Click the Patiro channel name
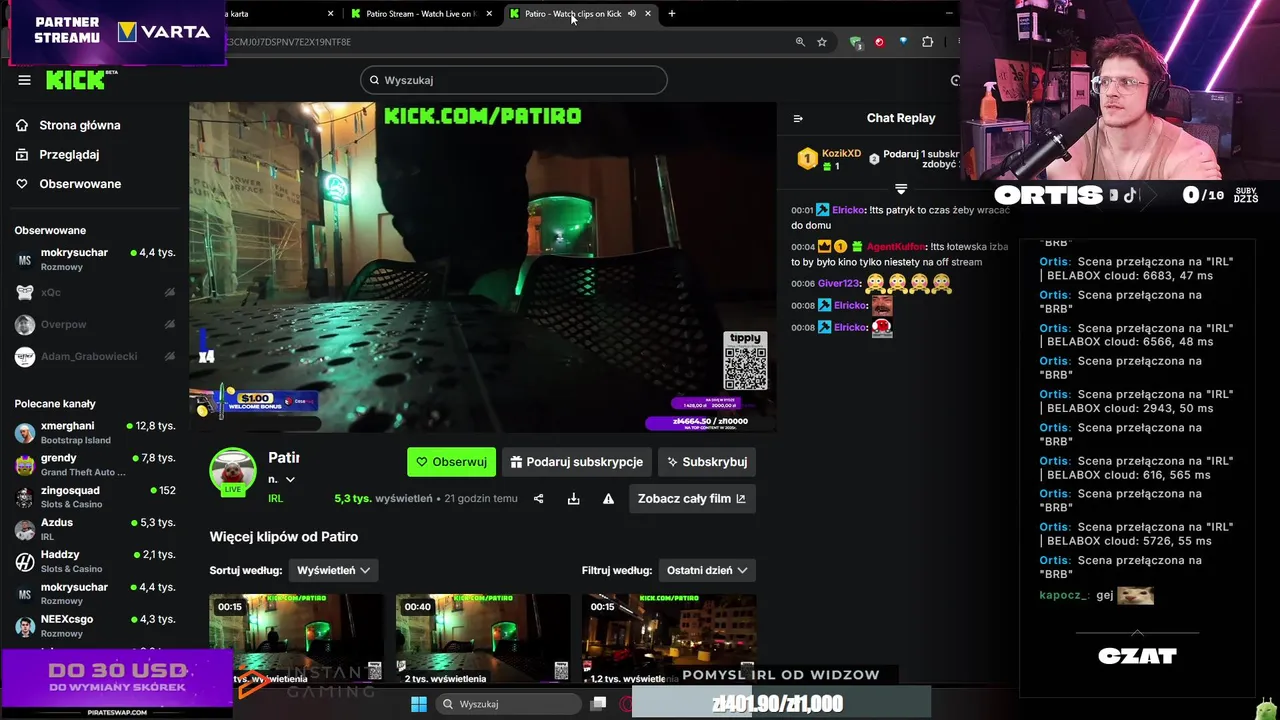 284,457
